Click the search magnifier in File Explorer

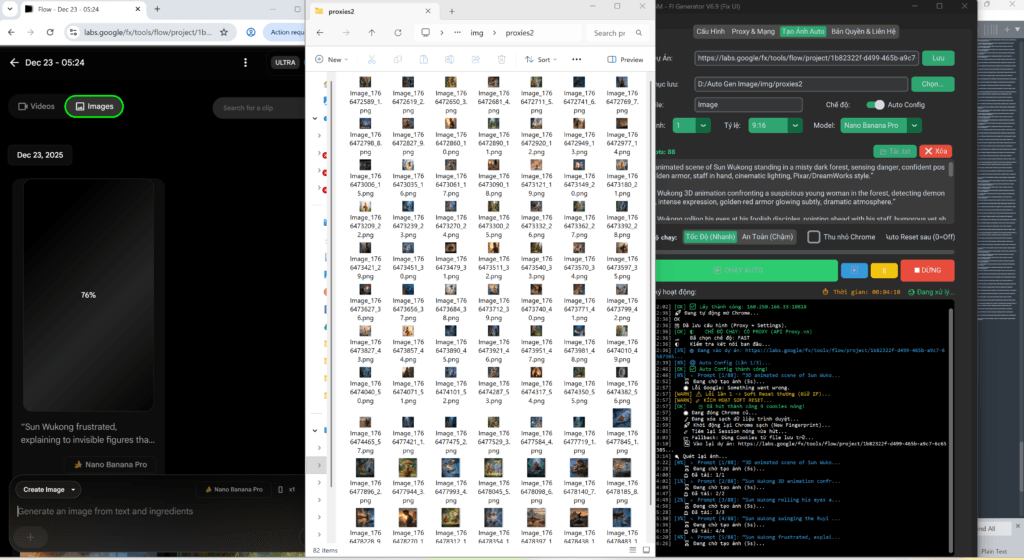tap(639, 33)
